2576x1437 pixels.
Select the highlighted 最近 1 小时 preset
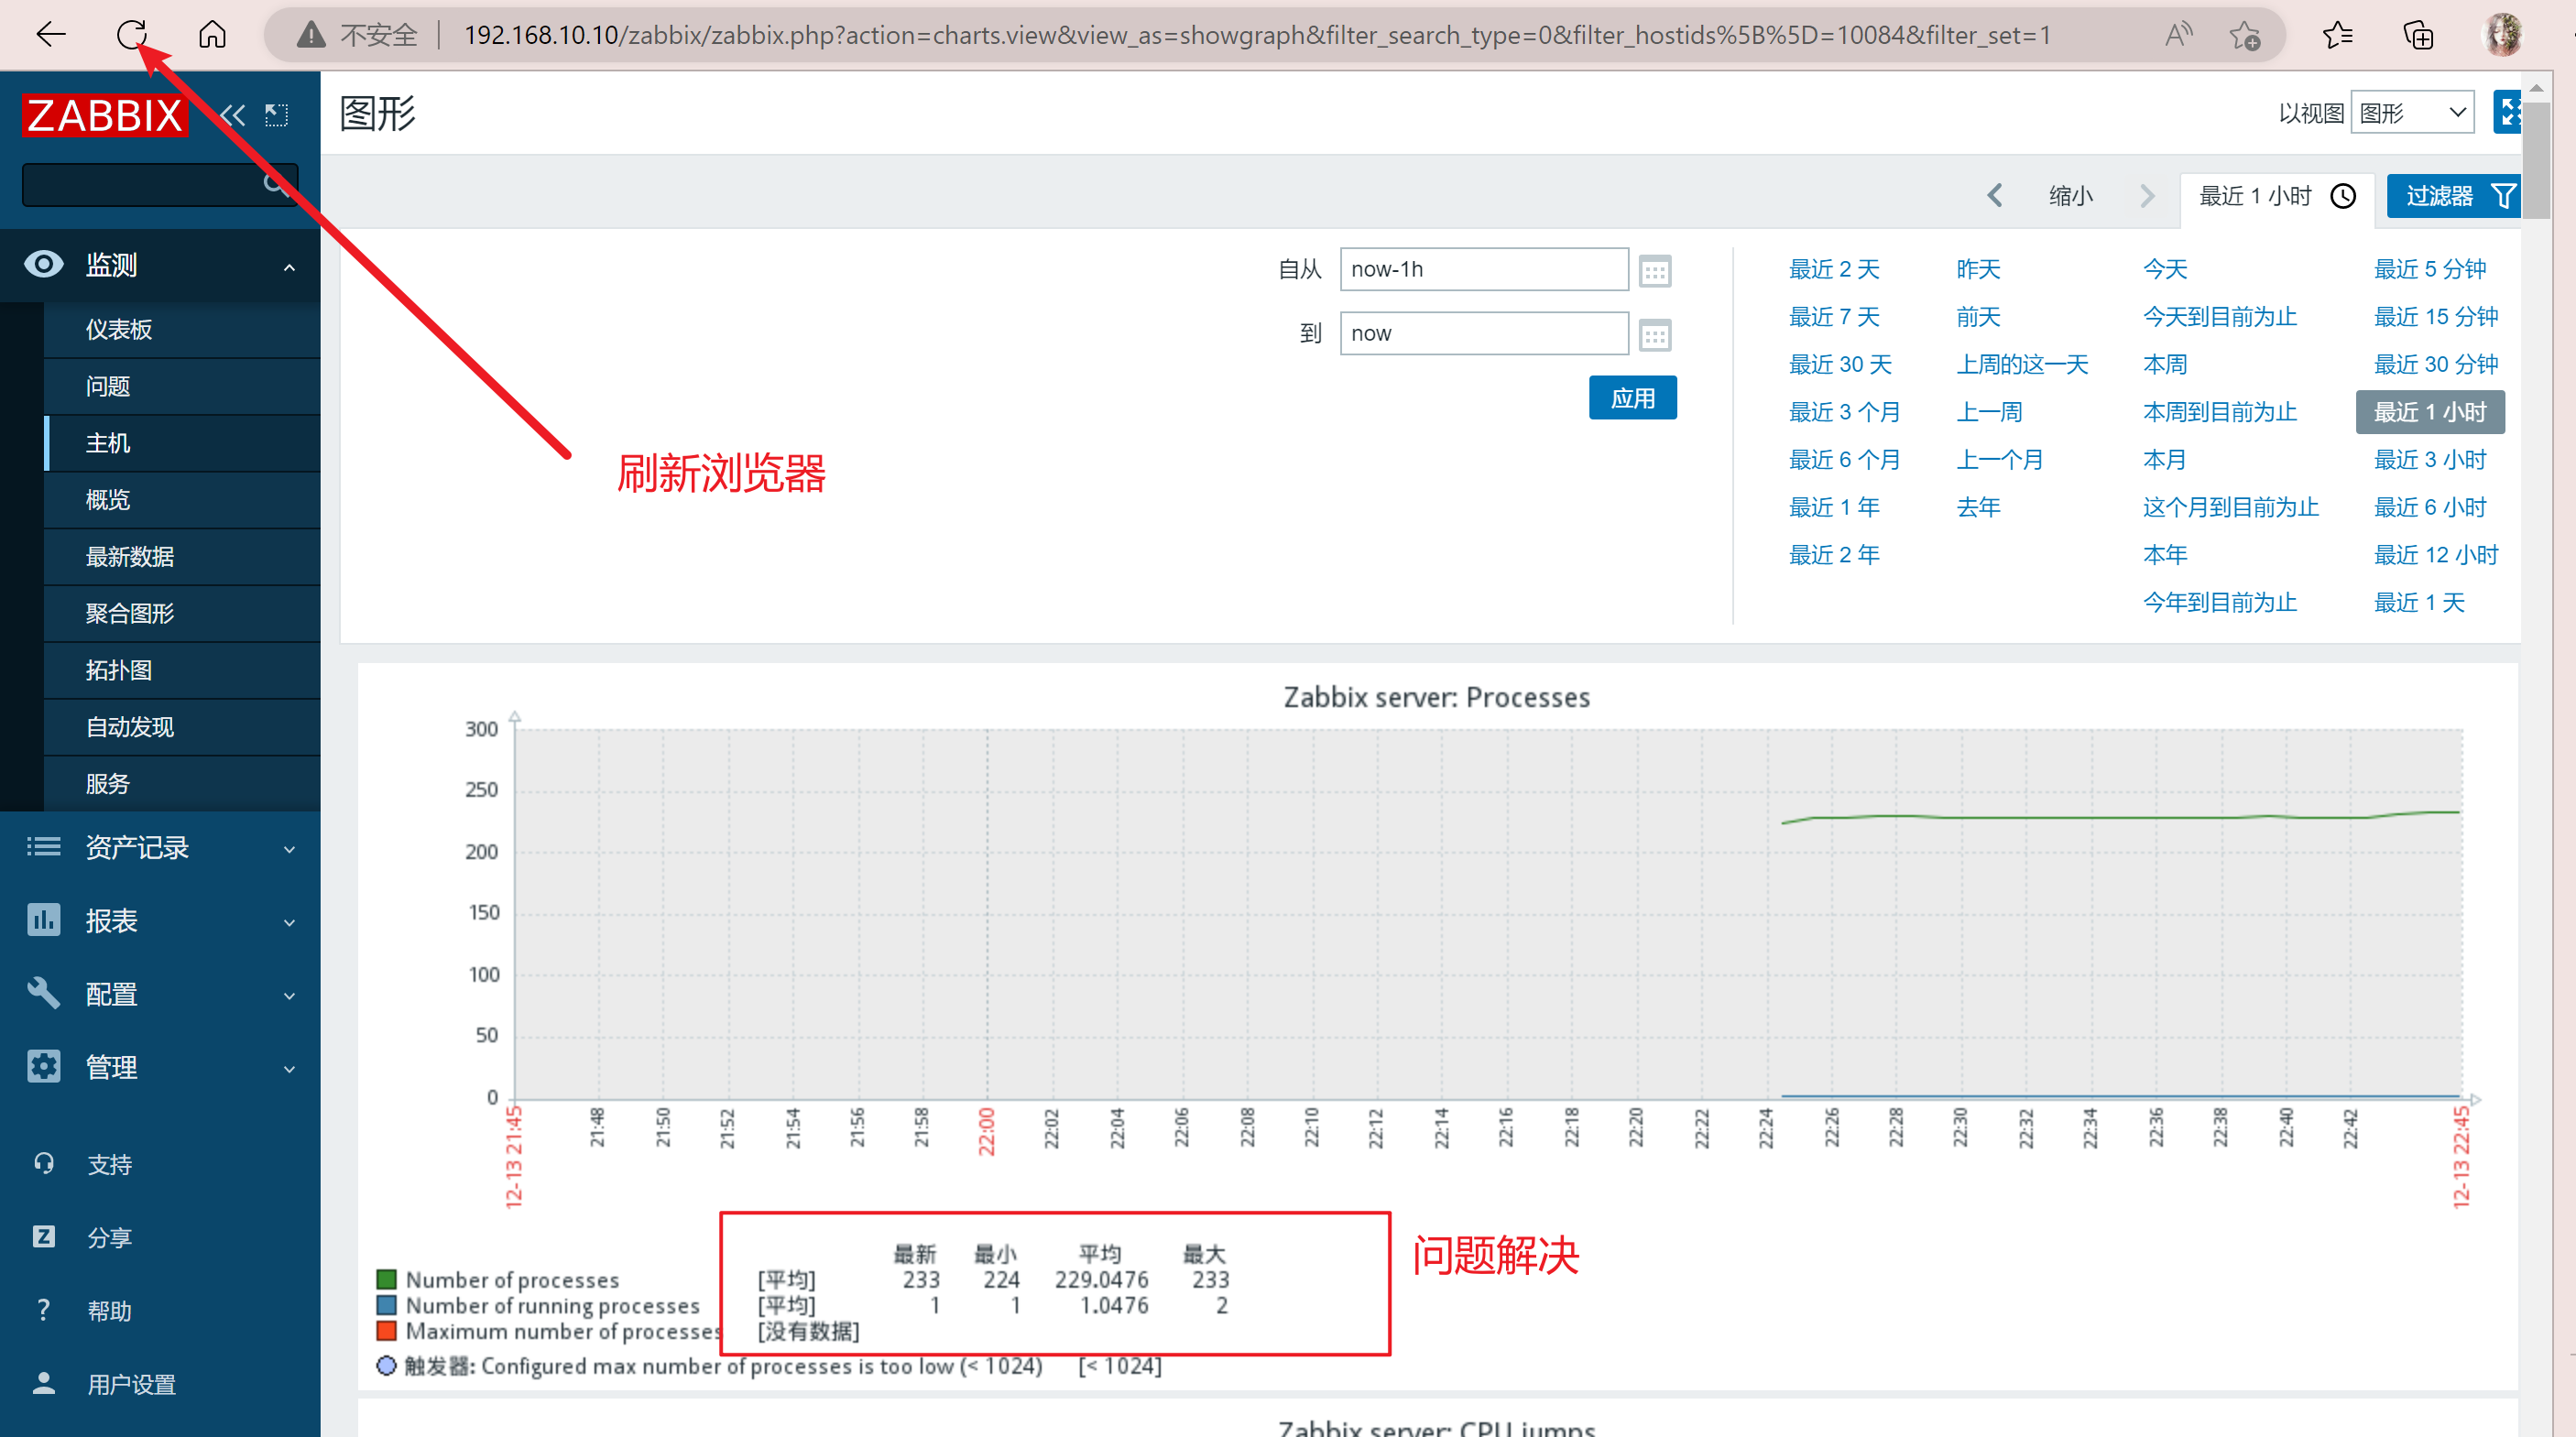2430,412
